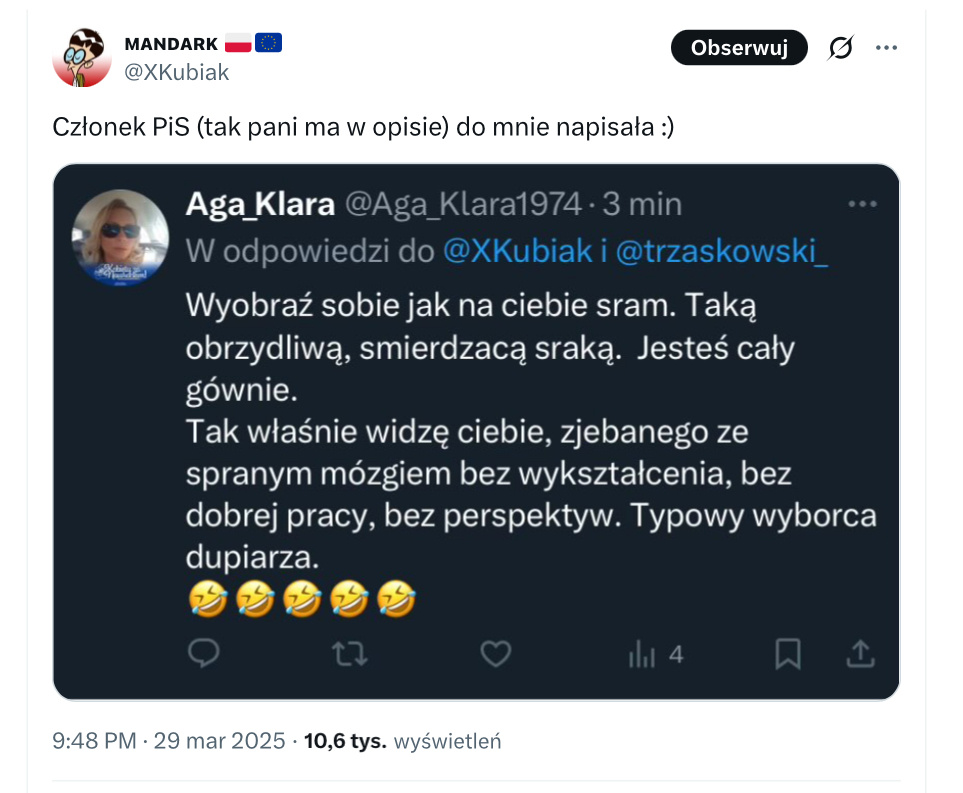Click the Grok icon beside Obserwuj
This screenshot has height=793, width=963.
pos(841,47)
